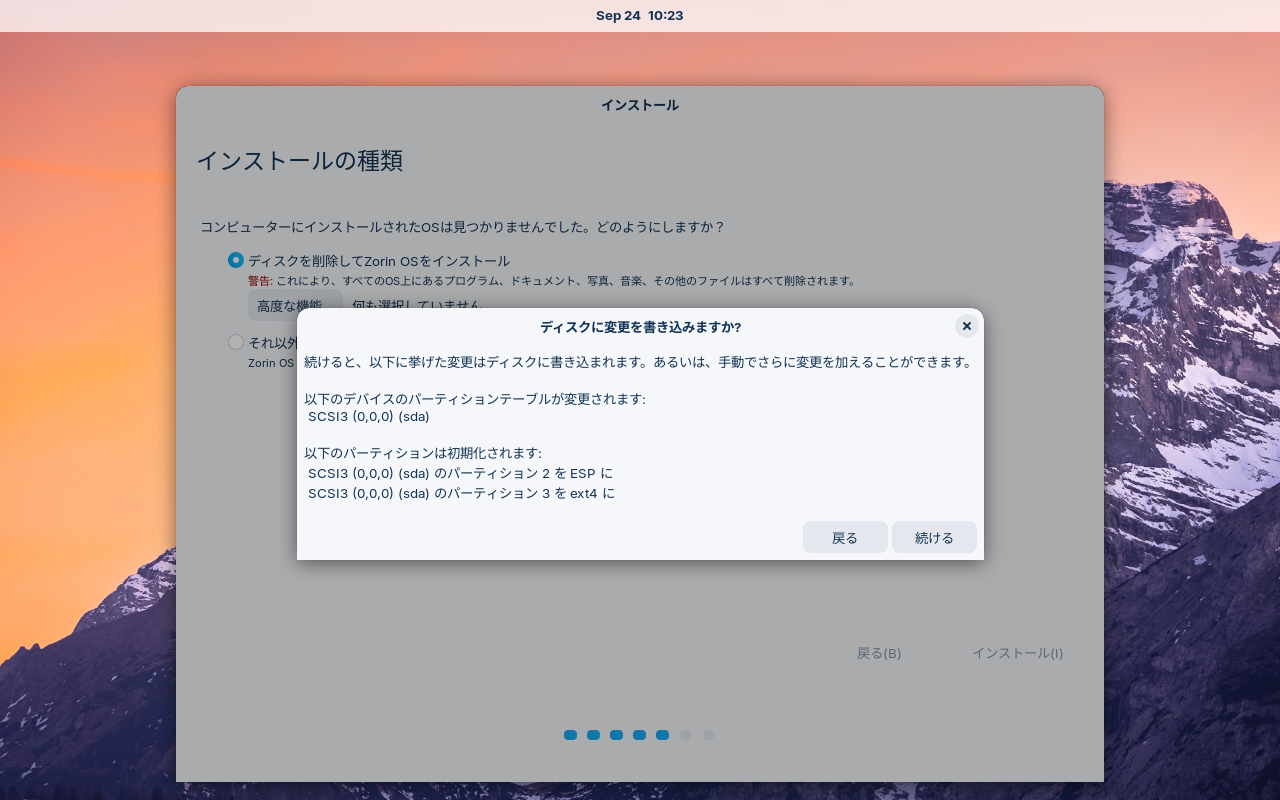This screenshot has height=800, width=1280.
Task: Close the disk changes confirmation dialog
Action: tap(966, 326)
